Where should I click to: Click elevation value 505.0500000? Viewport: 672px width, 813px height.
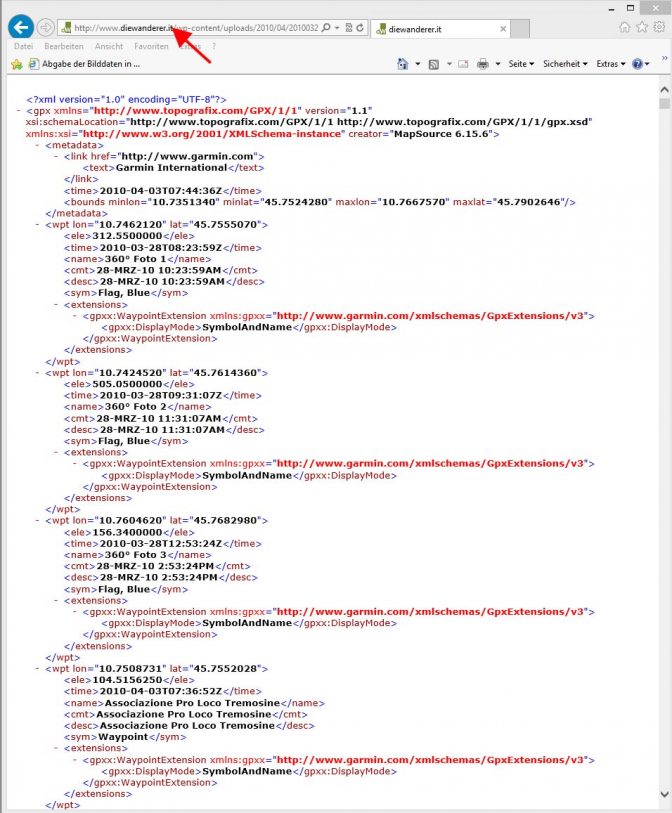(128, 384)
